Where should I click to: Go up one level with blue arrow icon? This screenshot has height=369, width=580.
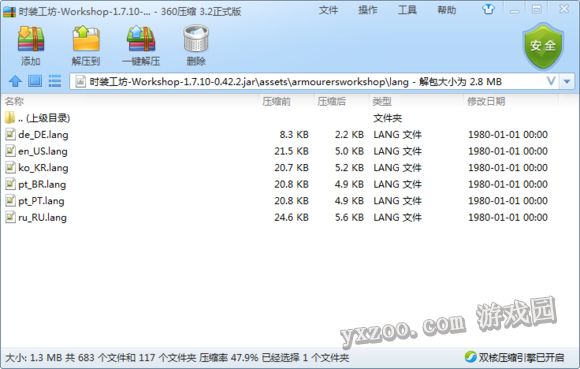(15, 81)
